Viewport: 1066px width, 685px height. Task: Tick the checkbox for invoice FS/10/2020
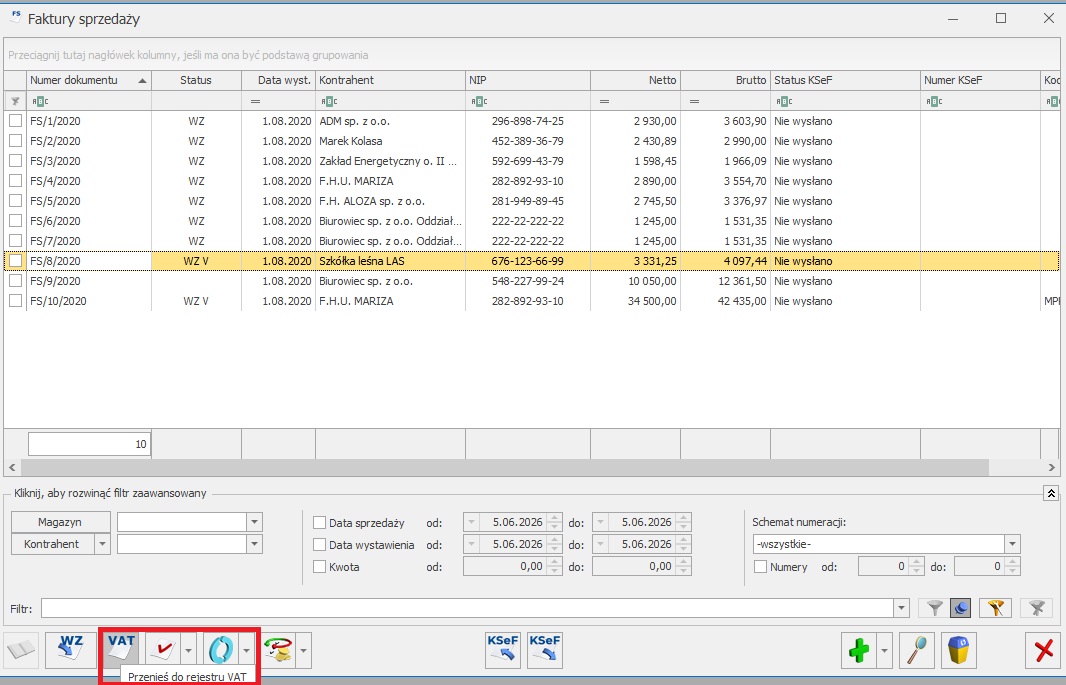click(16, 301)
